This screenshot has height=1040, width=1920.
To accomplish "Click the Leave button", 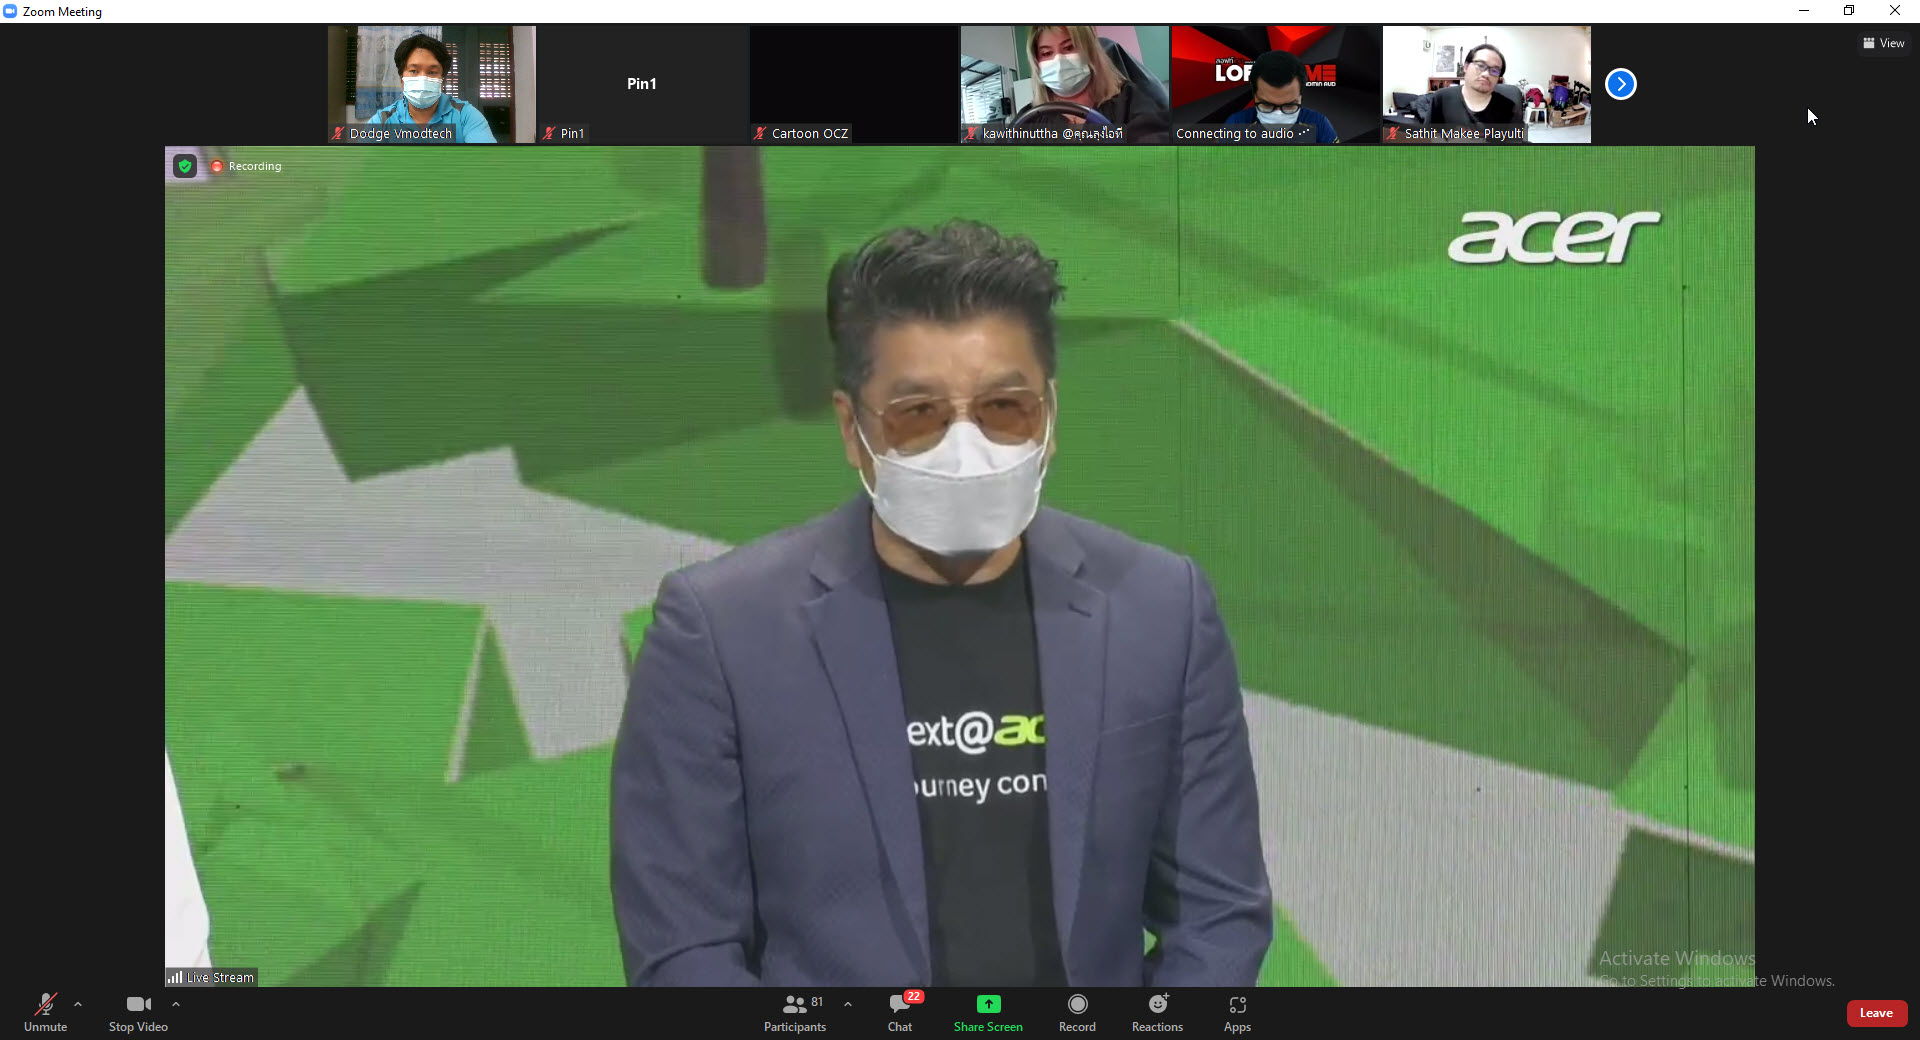I will pyautogui.click(x=1877, y=1013).
